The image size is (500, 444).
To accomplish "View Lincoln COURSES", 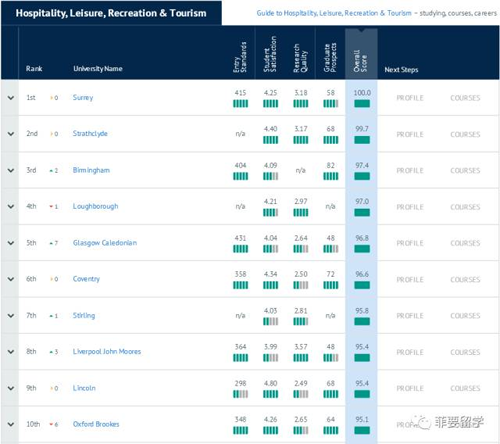I will [465, 388].
